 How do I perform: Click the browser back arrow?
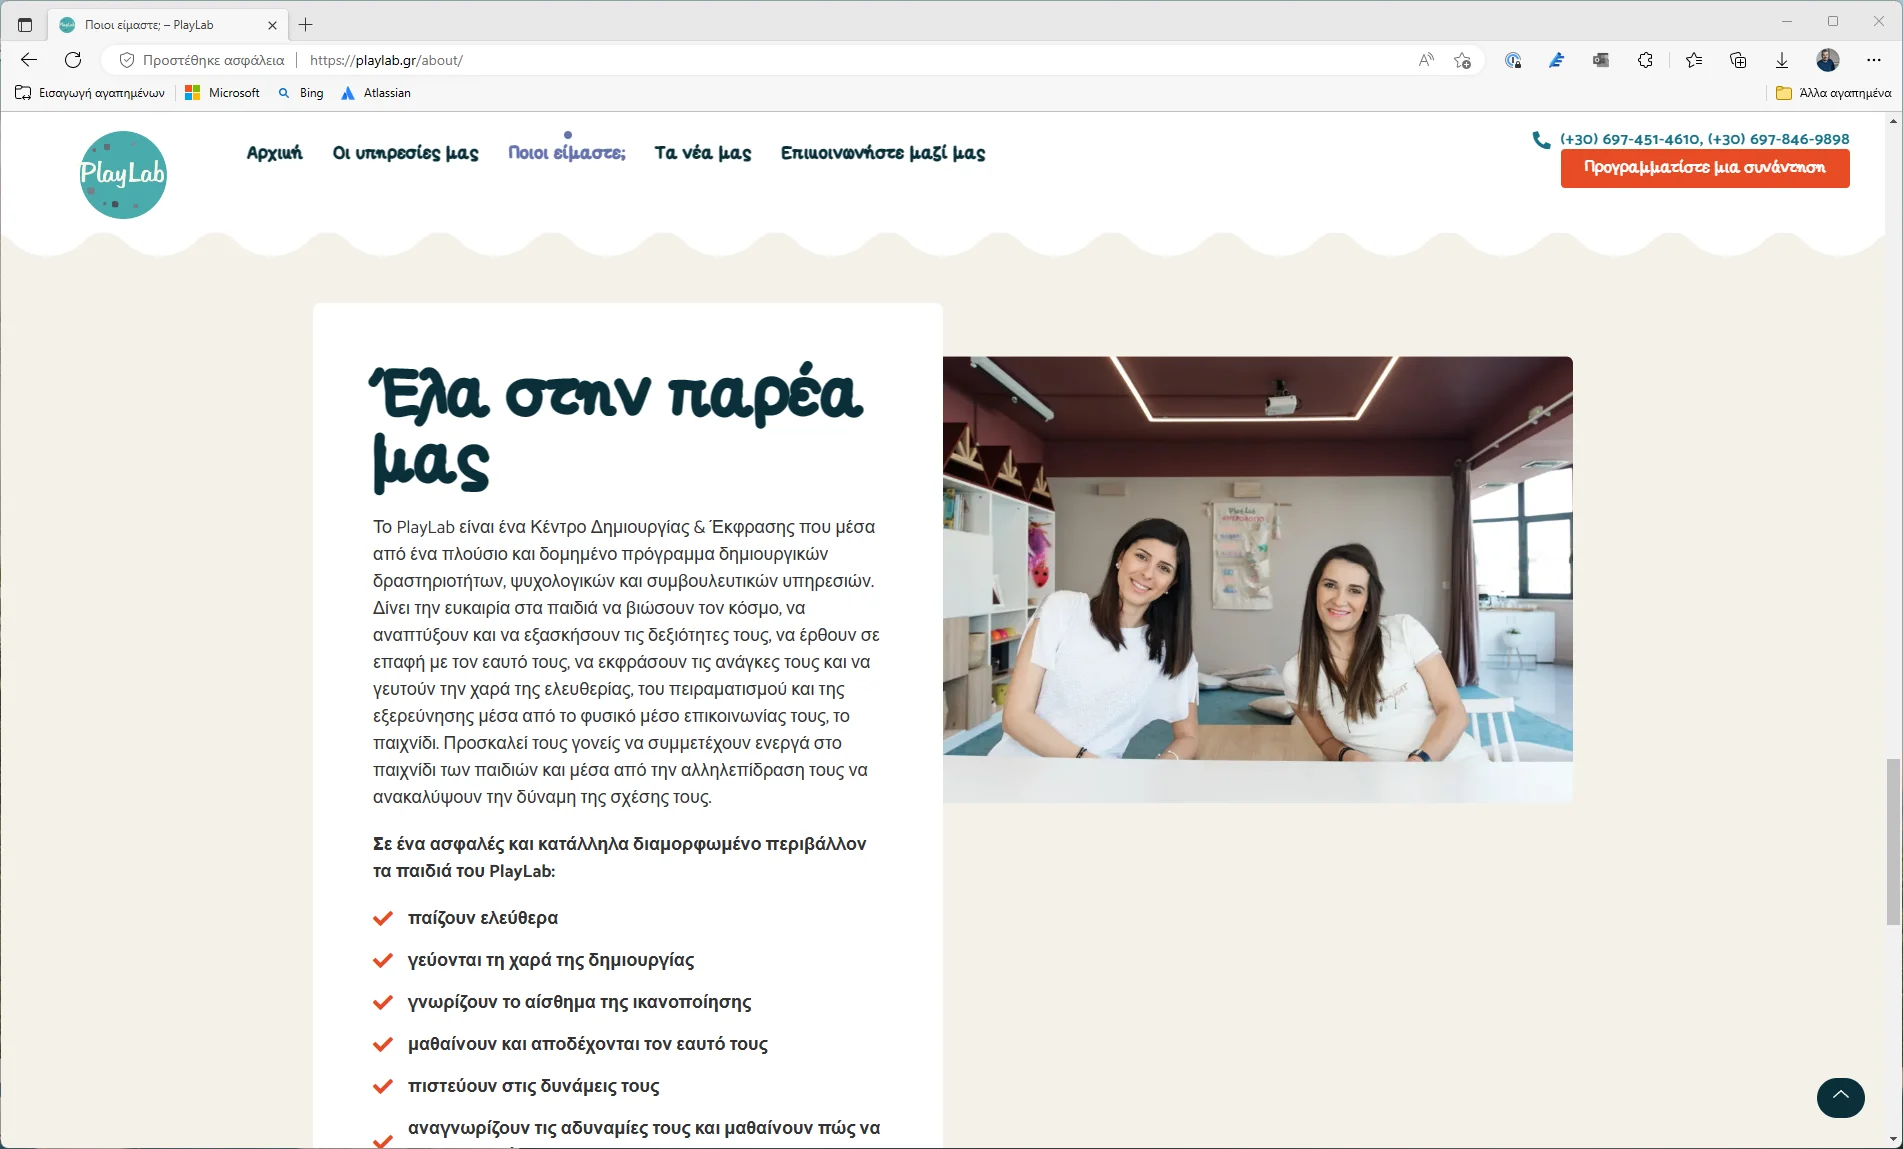29,60
